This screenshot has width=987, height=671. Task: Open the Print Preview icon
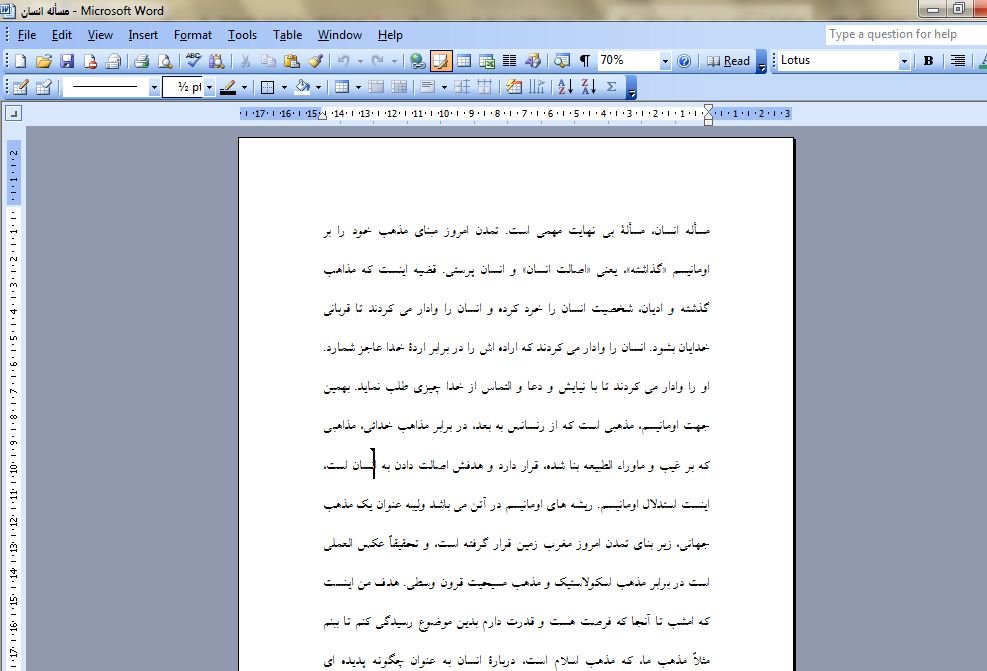(x=164, y=61)
